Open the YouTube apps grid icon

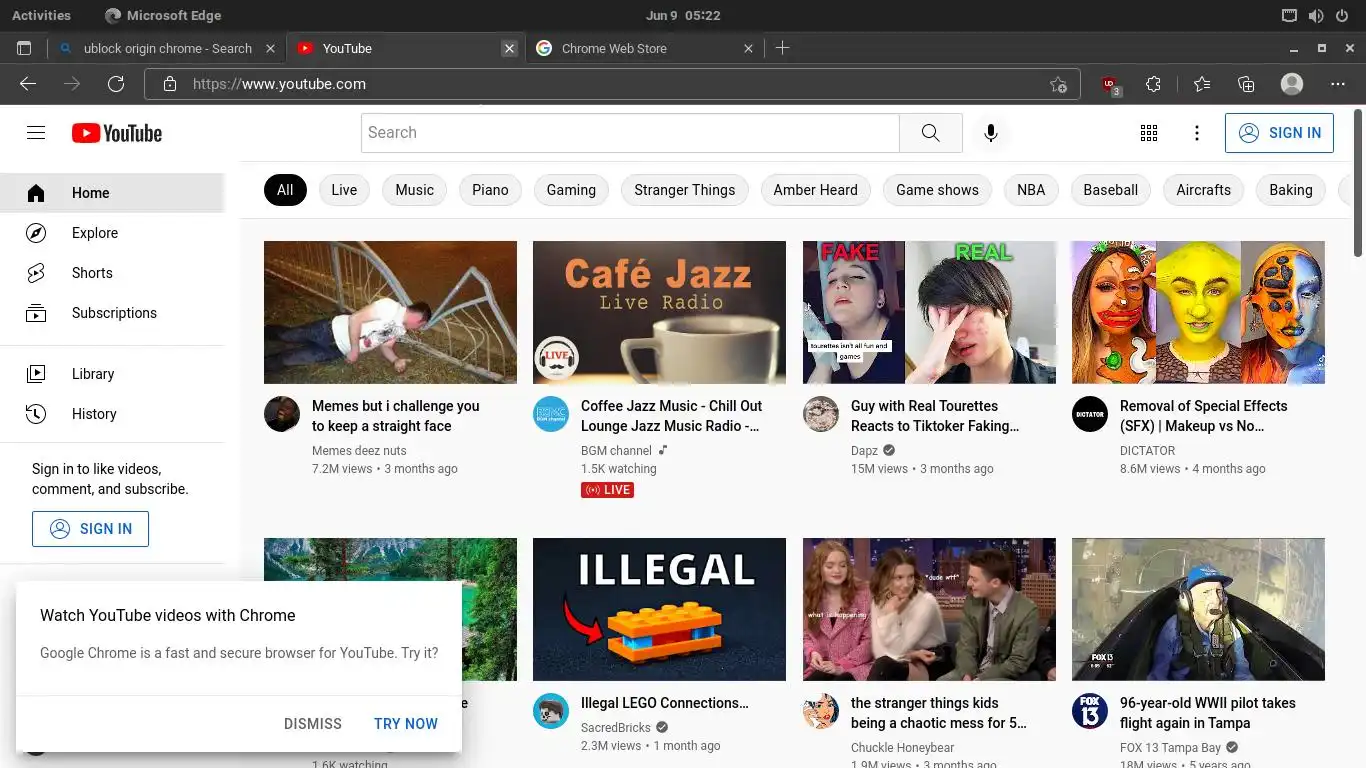tap(1148, 133)
